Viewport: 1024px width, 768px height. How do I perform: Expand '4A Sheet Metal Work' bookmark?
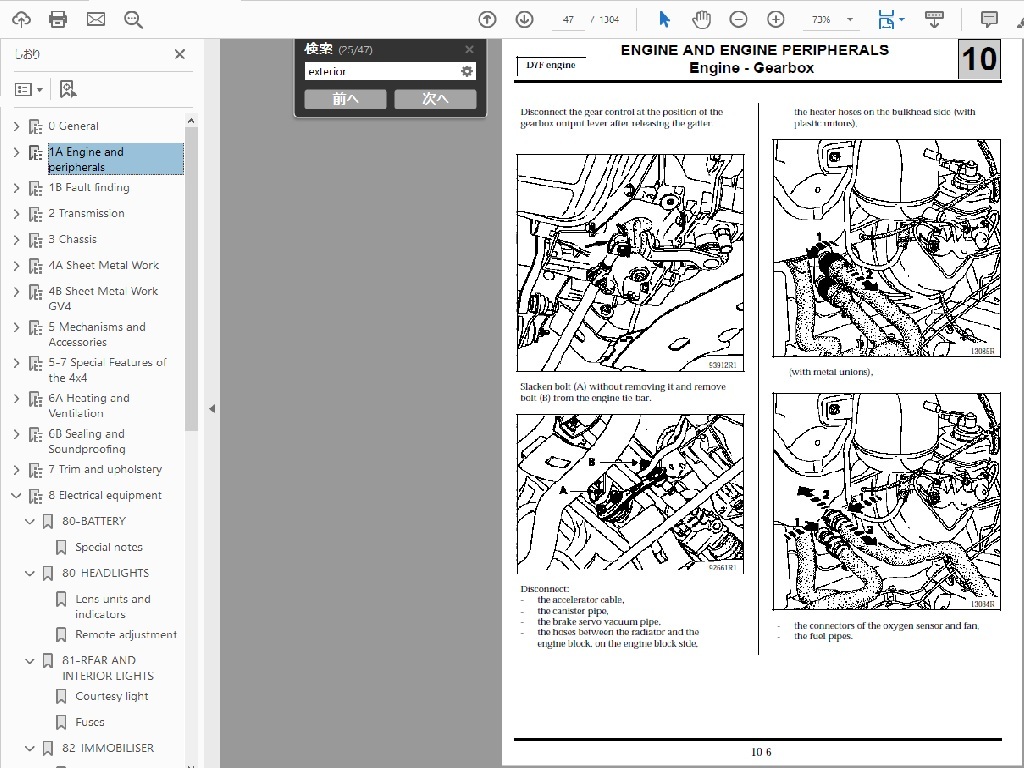tap(16, 266)
